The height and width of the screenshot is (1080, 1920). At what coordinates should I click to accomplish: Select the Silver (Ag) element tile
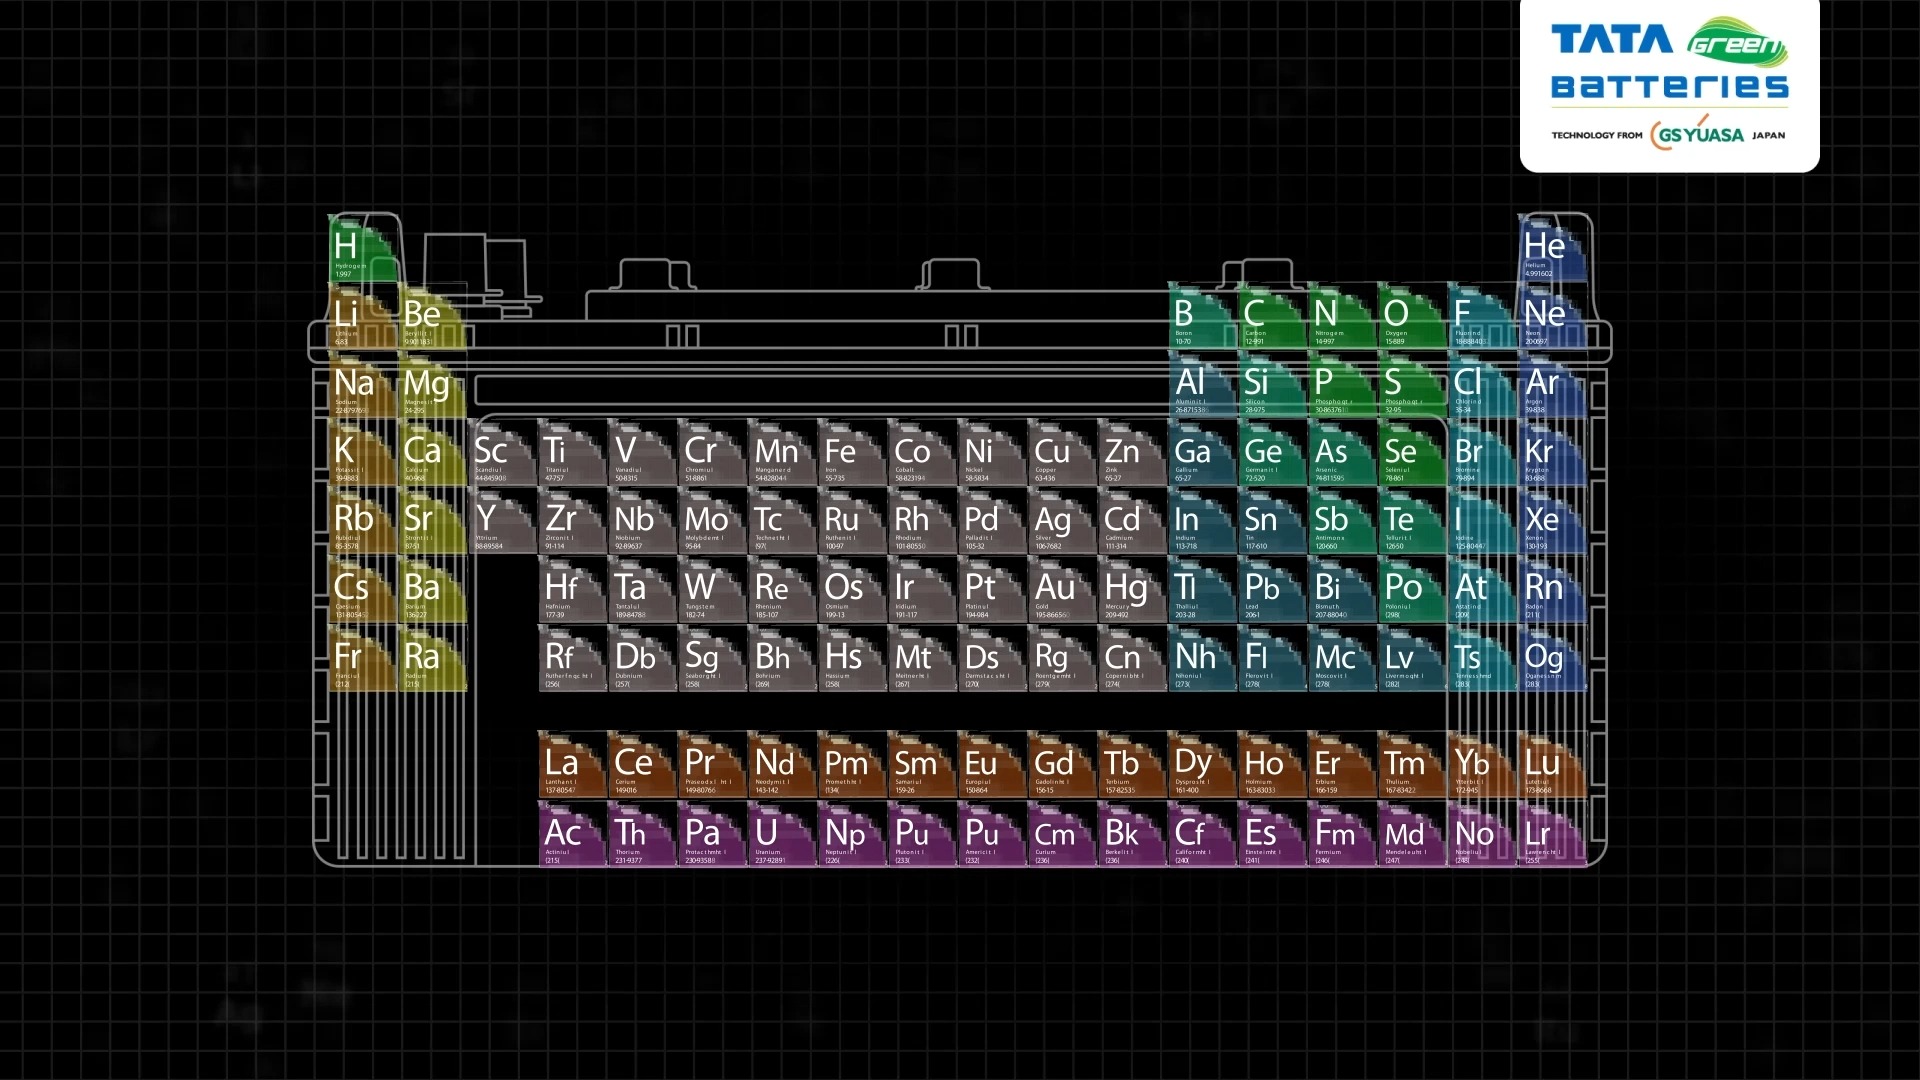(1062, 520)
